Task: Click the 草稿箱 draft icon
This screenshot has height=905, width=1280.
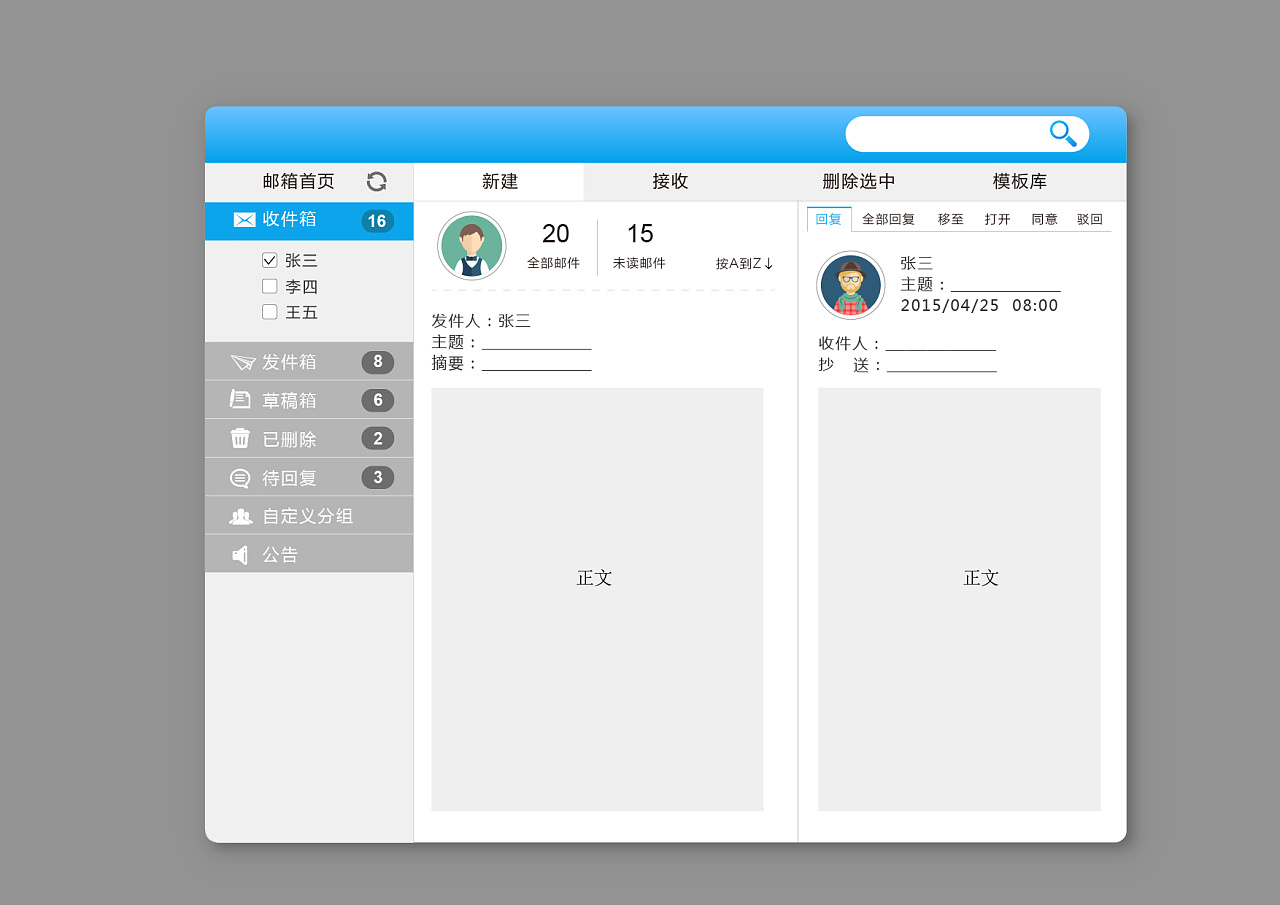Action: coord(240,399)
